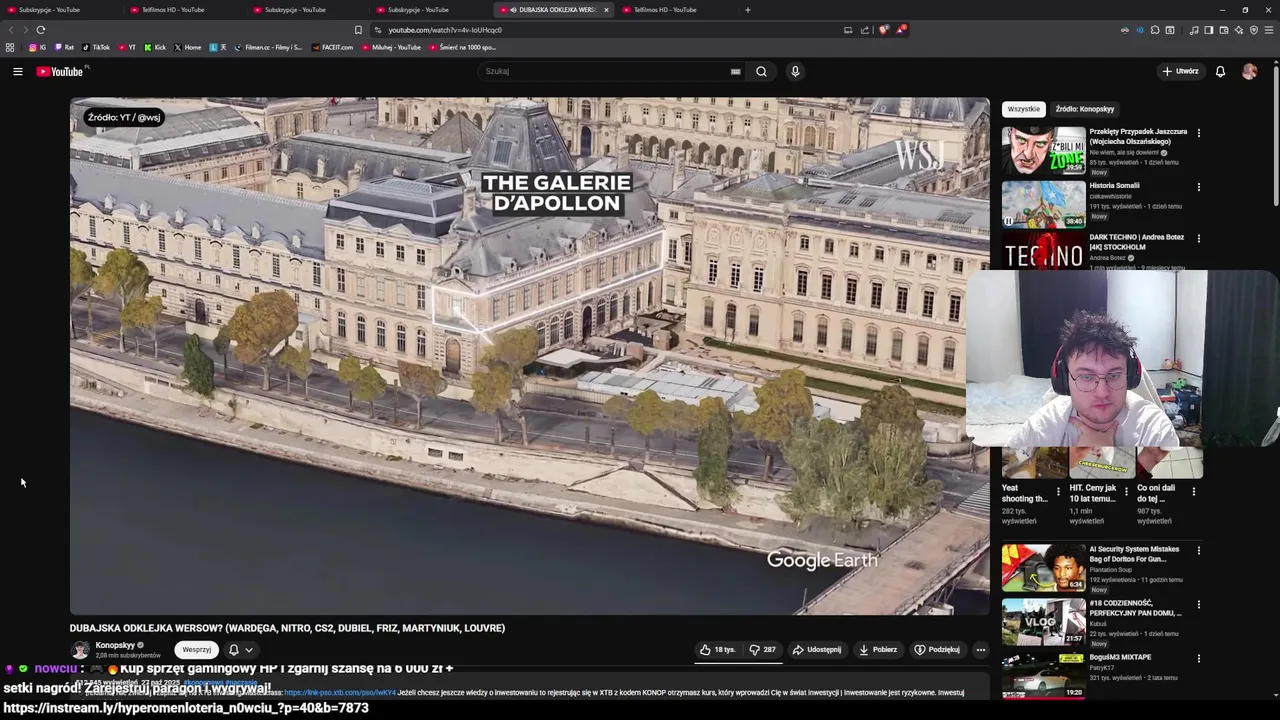Open the Konopskyy channel name

pos(115,645)
